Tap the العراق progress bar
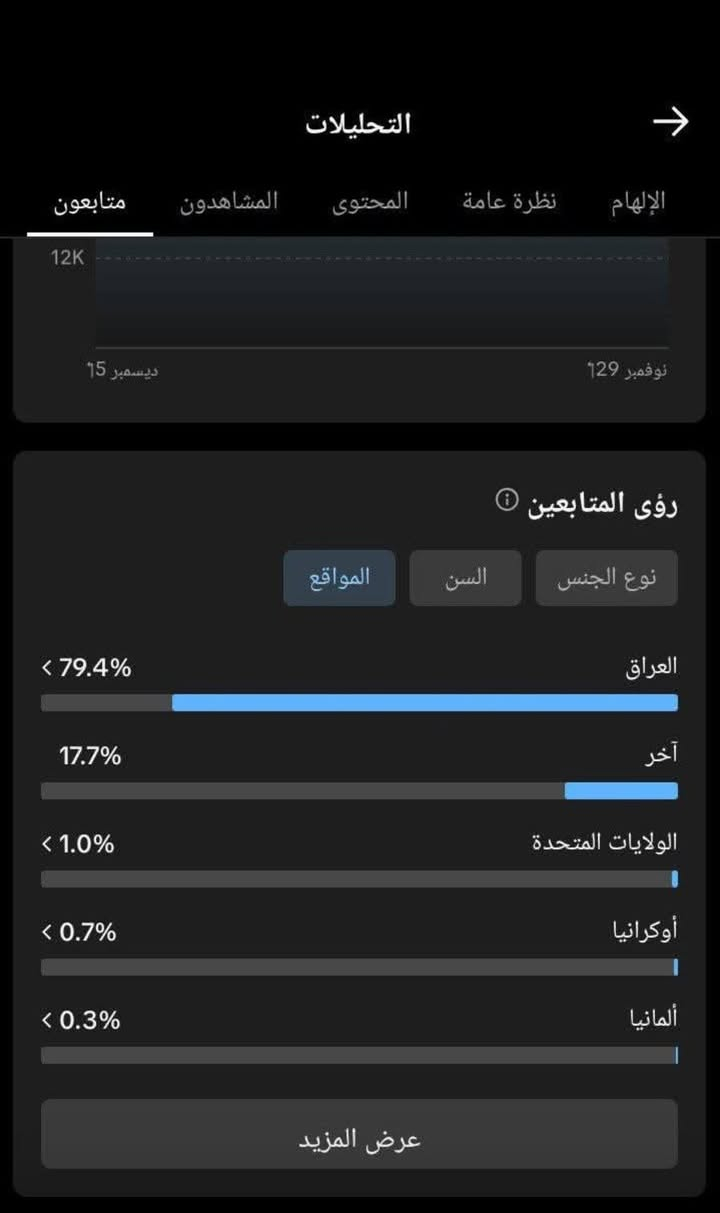This screenshot has width=720, height=1213. 358,703
